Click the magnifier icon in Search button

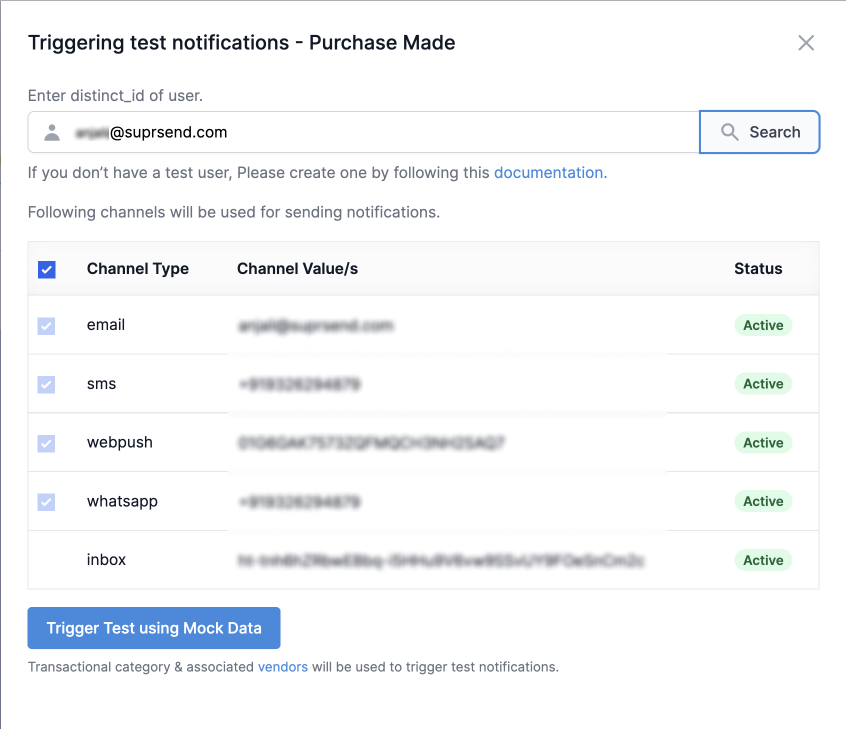[x=730, y=132]
